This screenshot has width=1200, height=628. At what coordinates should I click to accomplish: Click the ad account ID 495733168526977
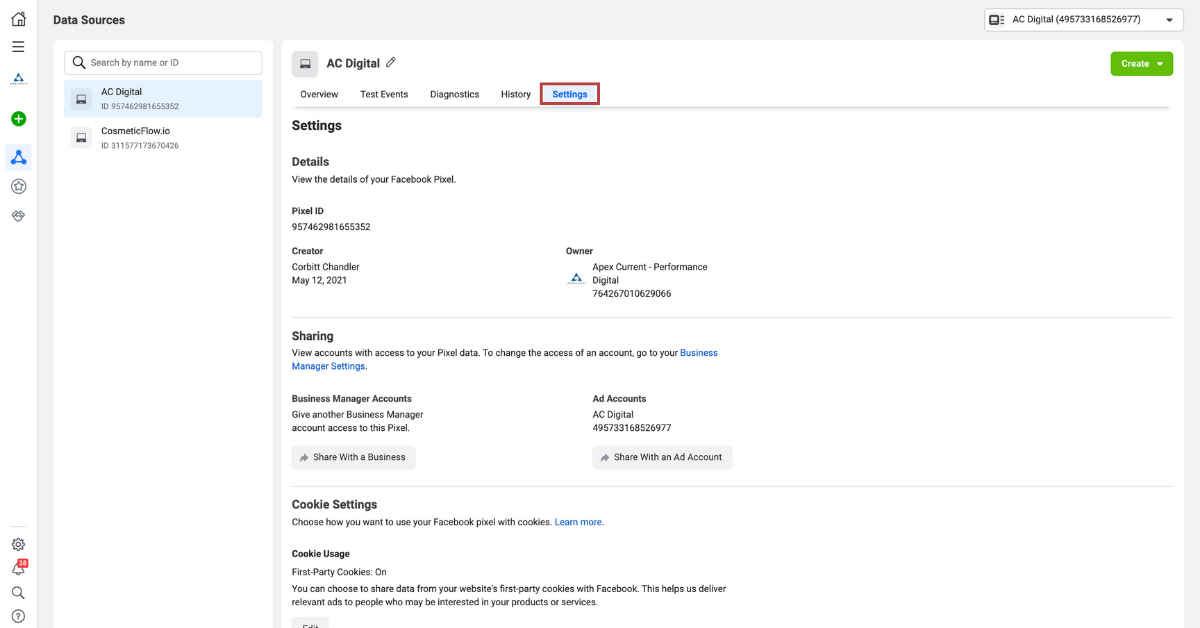[632, 428]
